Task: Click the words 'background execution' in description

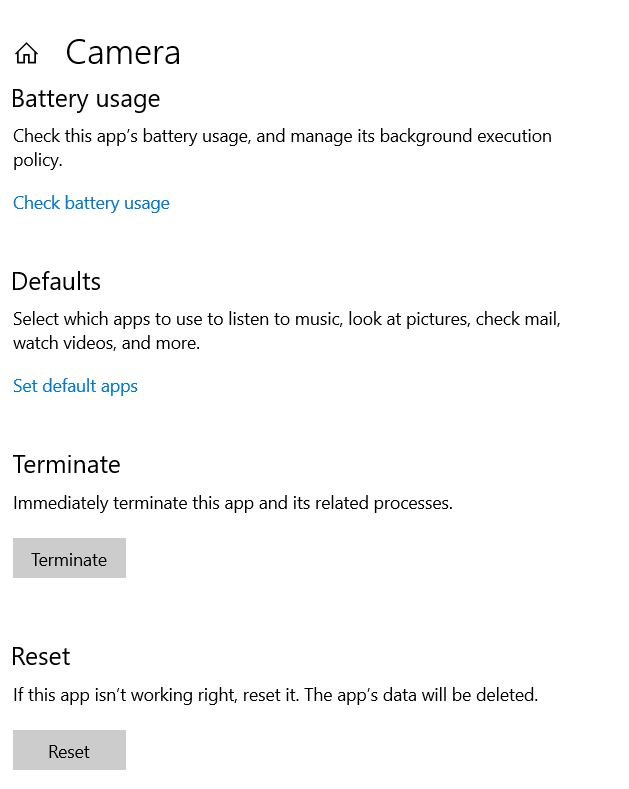Action: pyautogui.click(x=465, y=136)
